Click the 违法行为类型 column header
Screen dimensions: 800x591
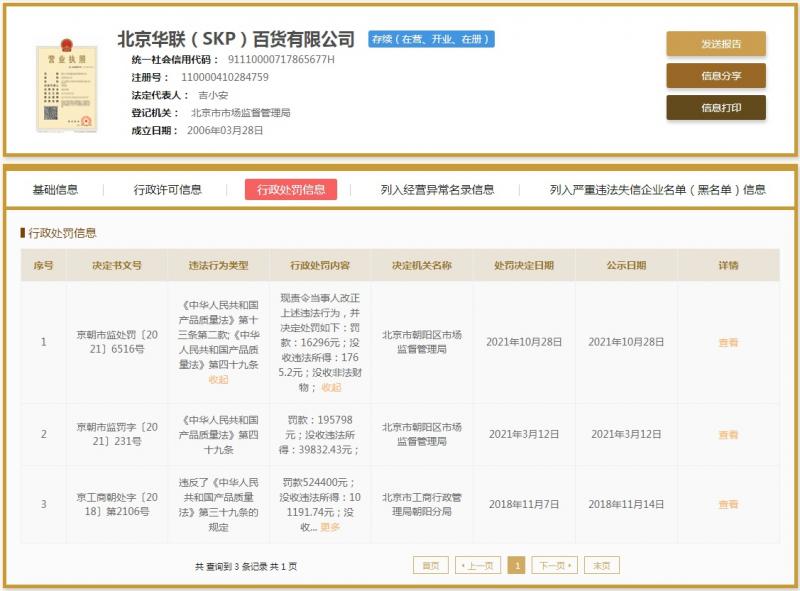218,265
